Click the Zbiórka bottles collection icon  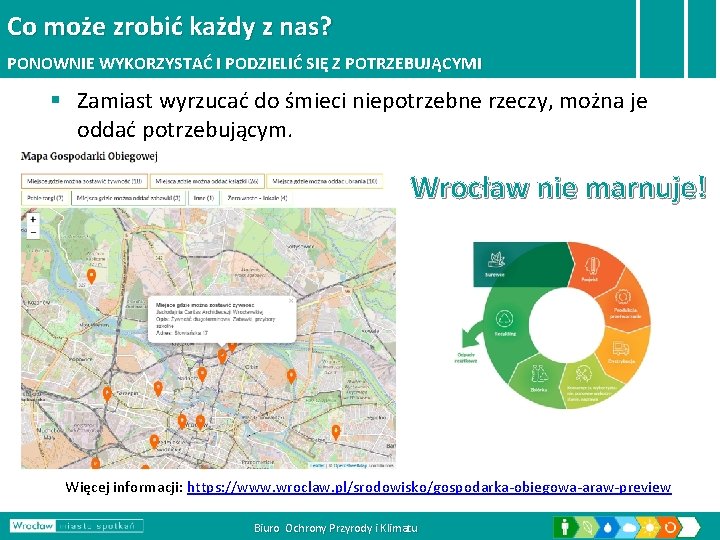click(540, 374)
